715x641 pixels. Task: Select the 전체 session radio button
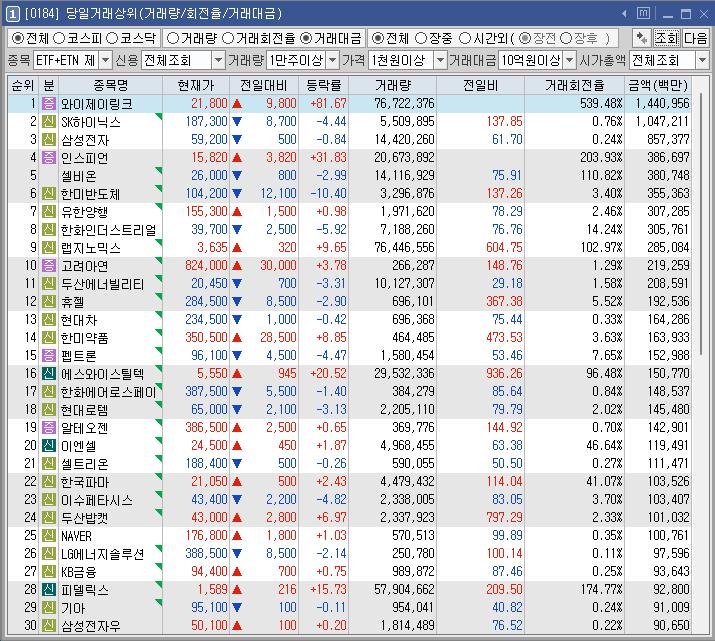[378, 38]
